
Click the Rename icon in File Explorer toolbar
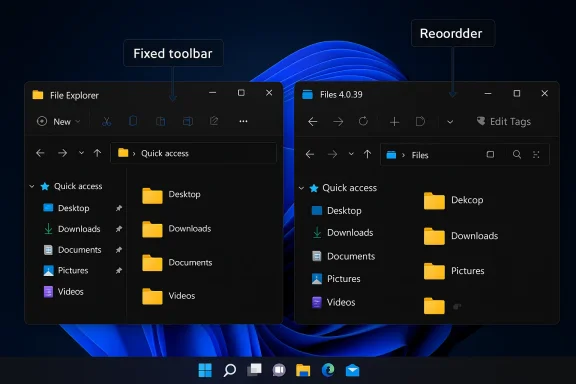coord(188,121)
